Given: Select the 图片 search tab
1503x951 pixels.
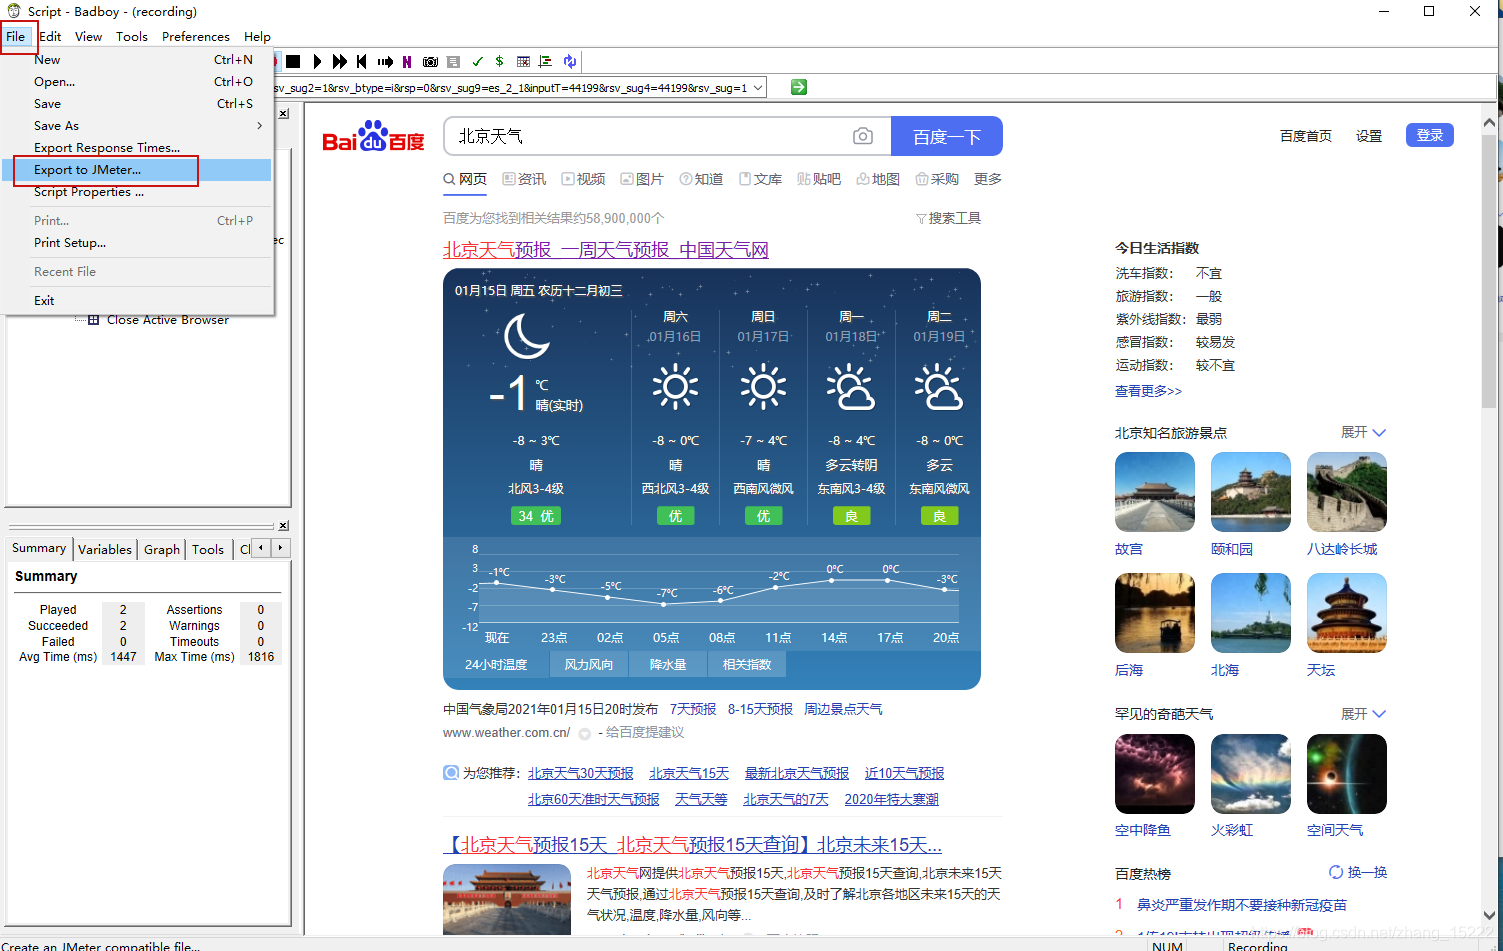Looking at the screenshot, I should (x=642, y=179).
